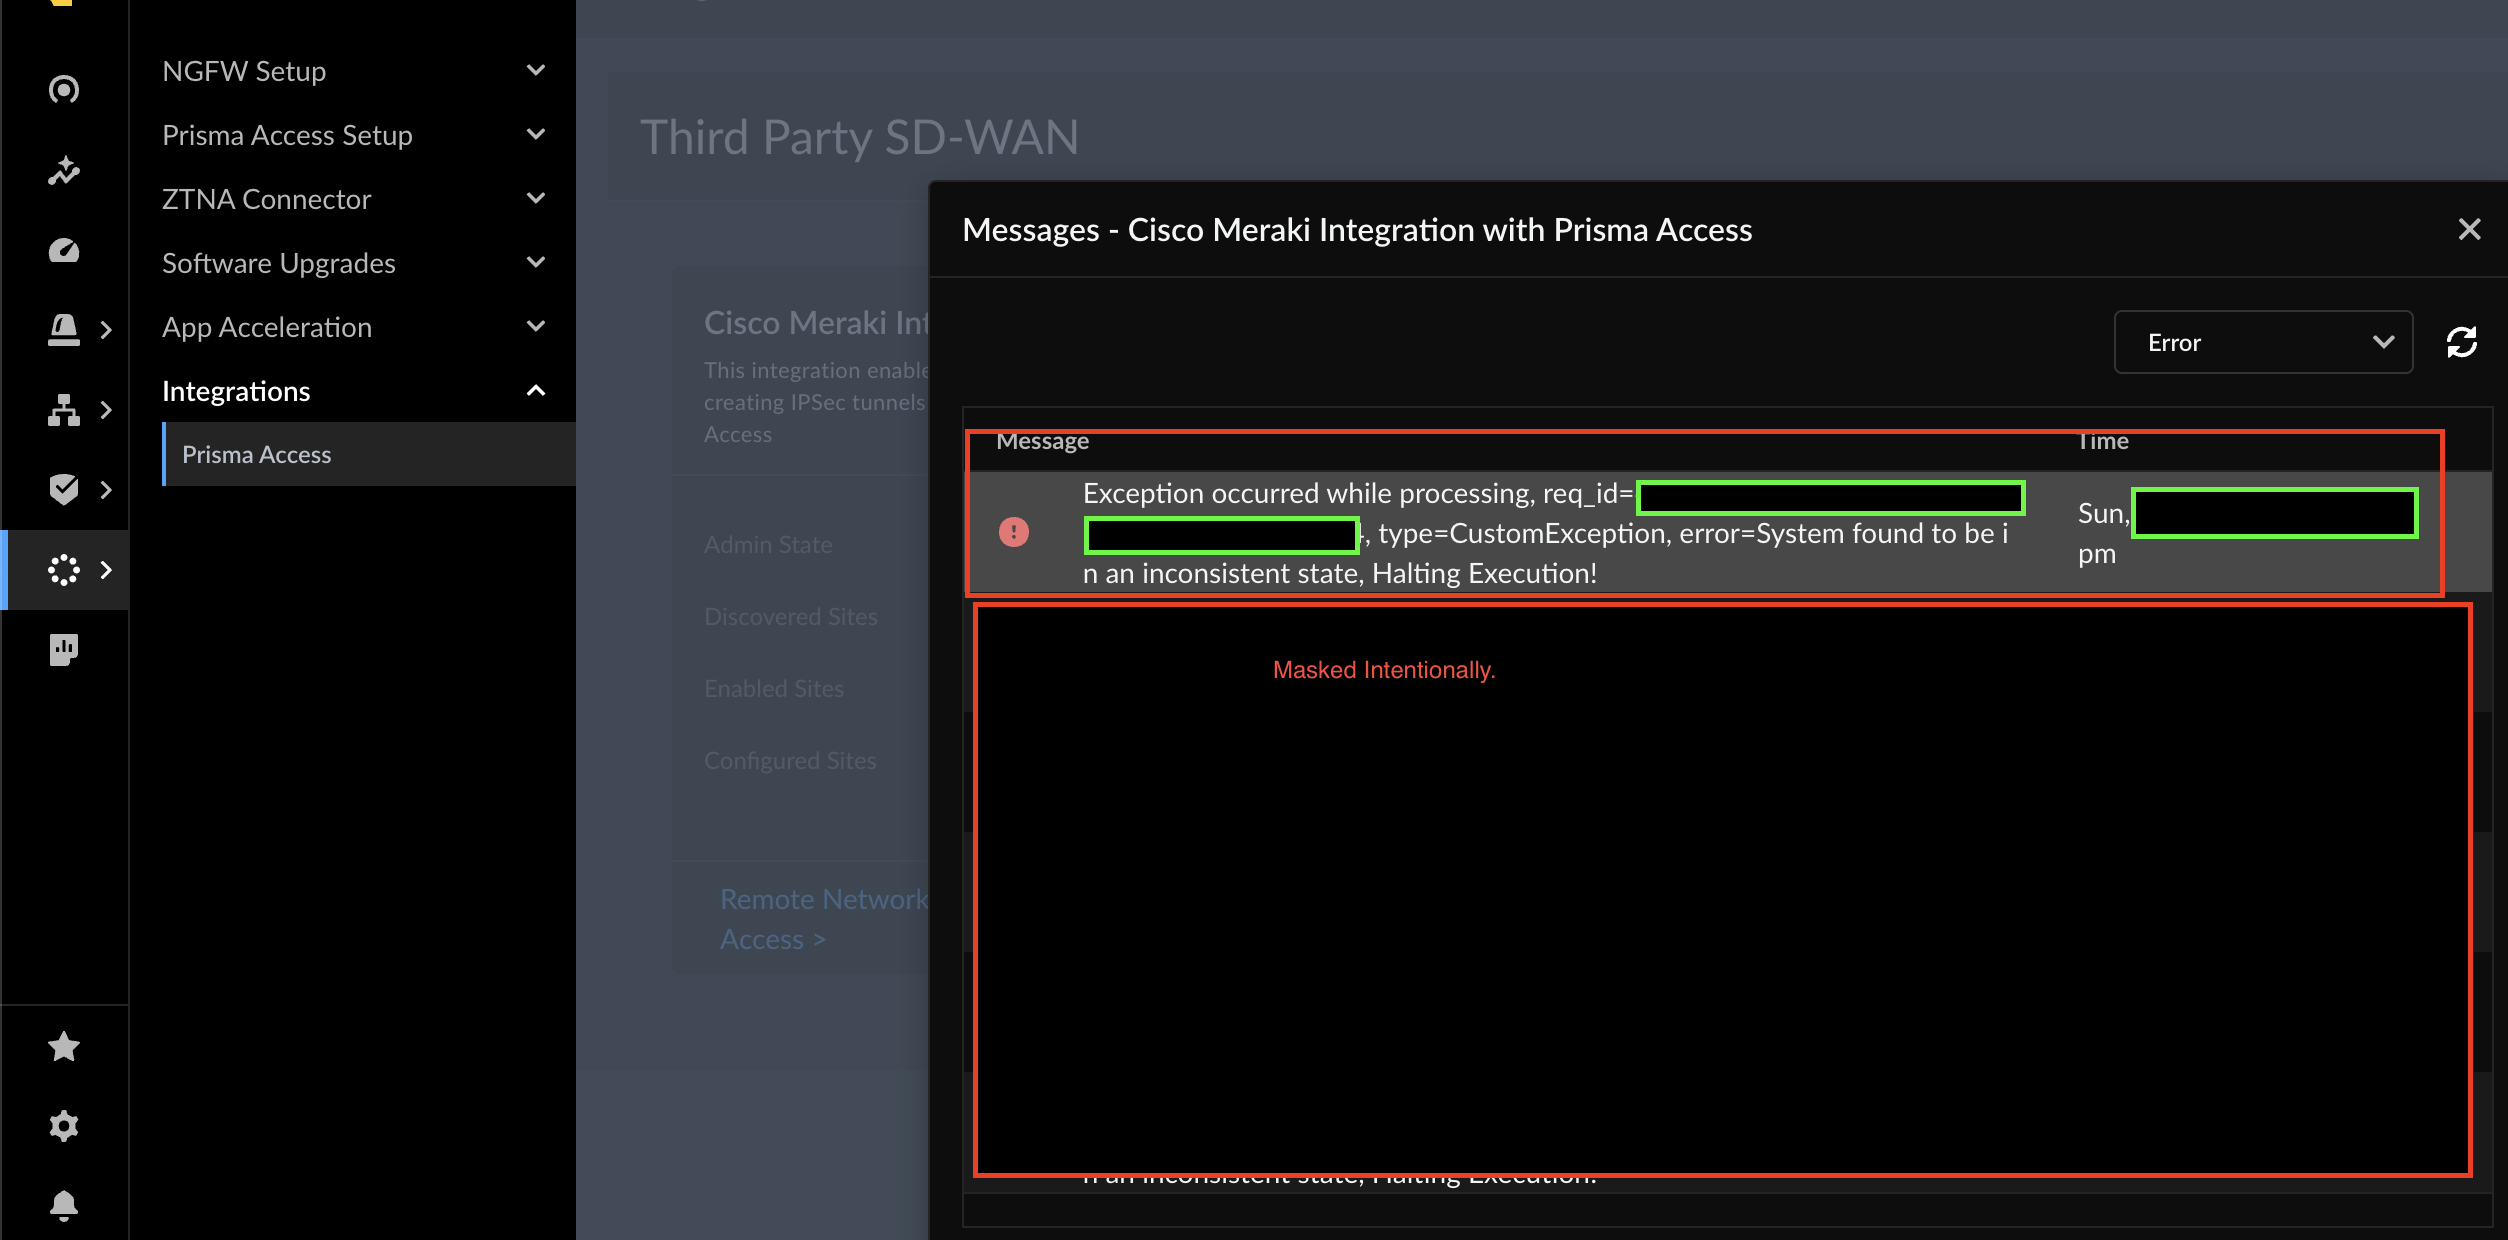Open the shield checkmark sidebar icon

point(64,489)
